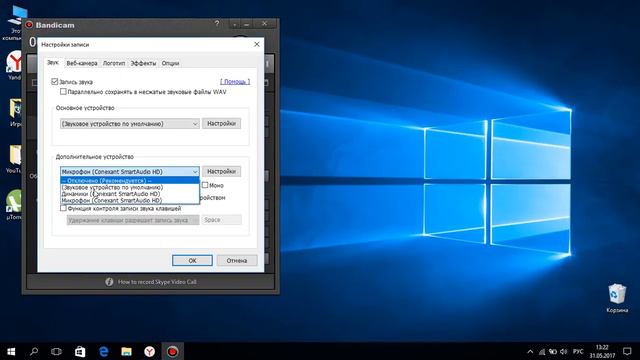Screen dimensions: 640x360
Task: Open the Опции tab
Action: click(x=170, y=63)
